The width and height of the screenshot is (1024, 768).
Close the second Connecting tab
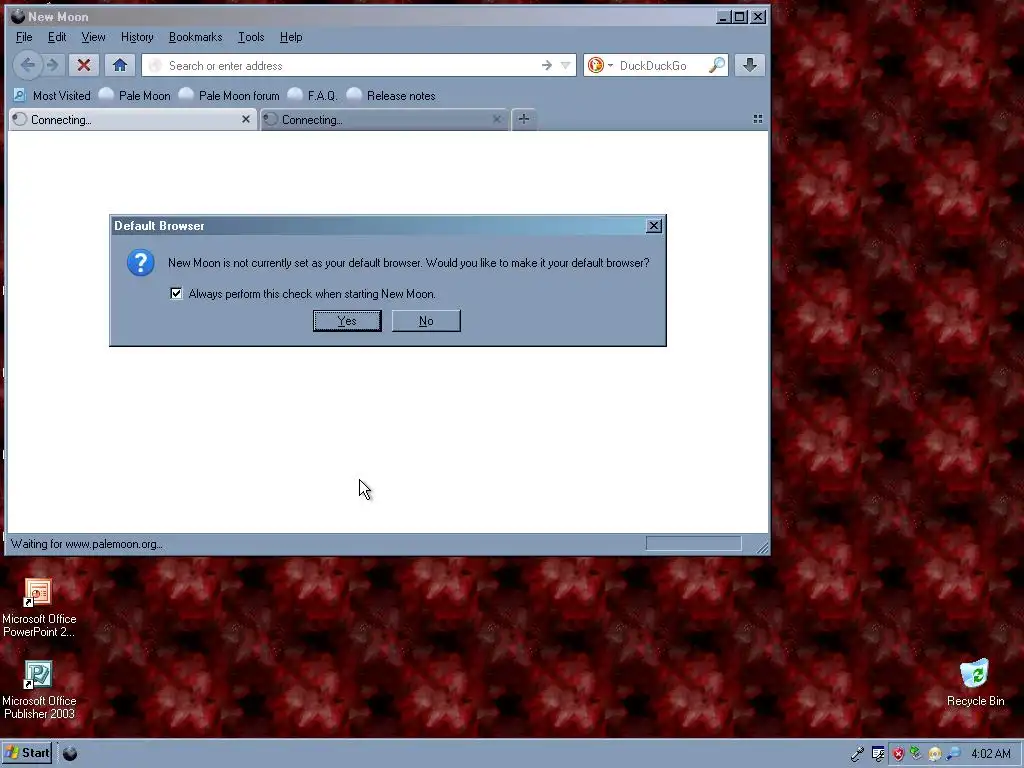(496, 119)
